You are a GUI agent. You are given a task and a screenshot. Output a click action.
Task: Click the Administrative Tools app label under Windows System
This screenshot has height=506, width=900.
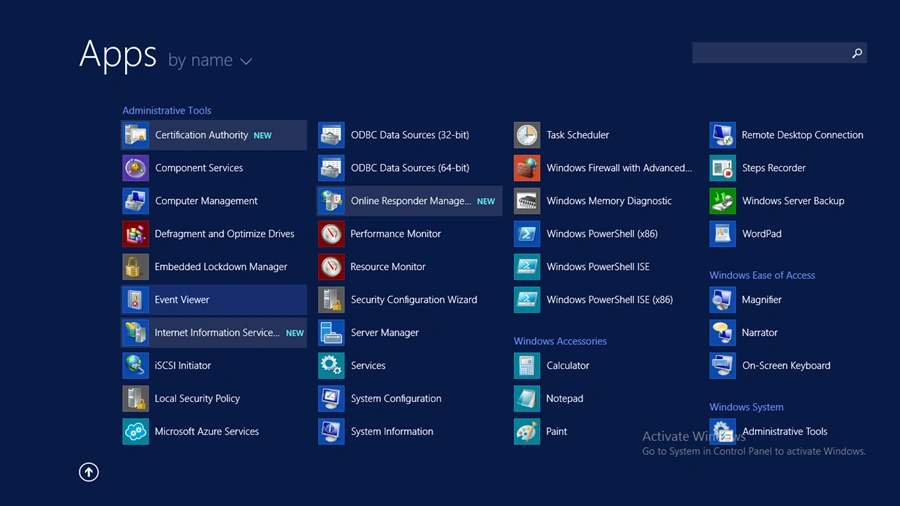(785, 431)
